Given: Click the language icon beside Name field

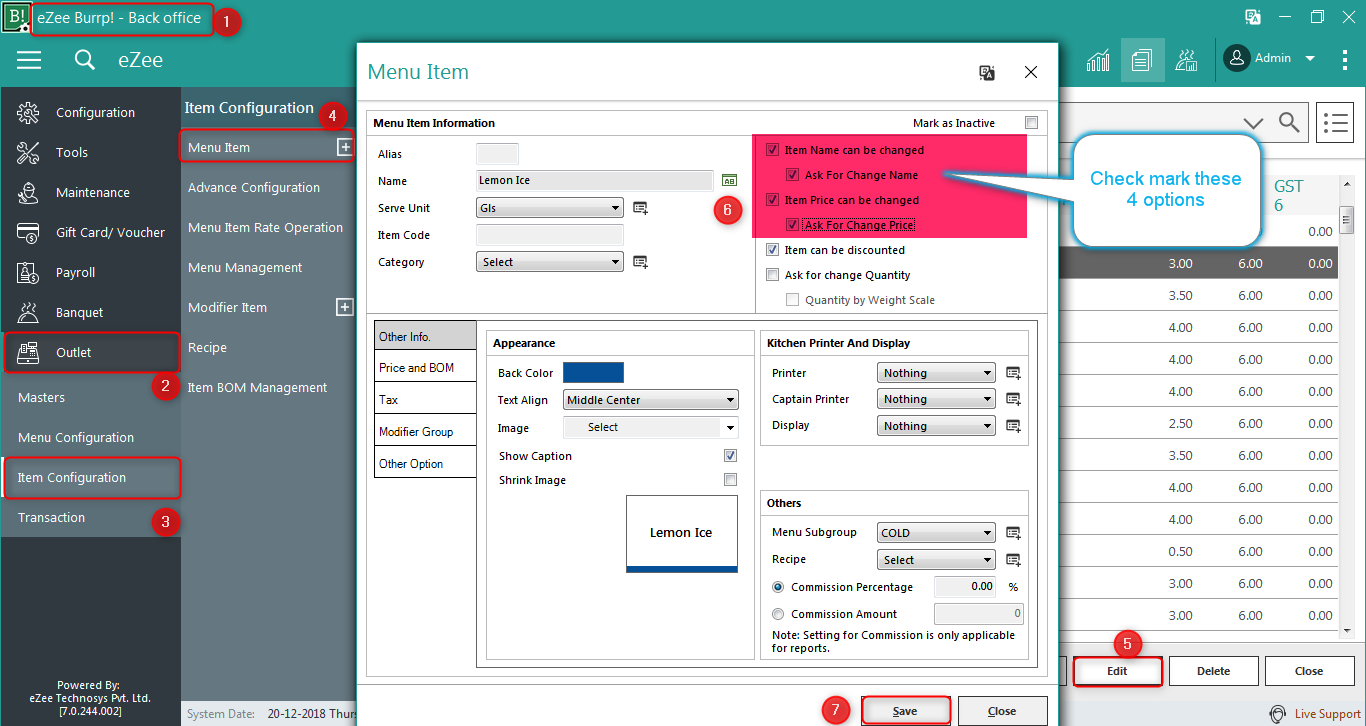Looking at the screenshot, I should coord(729,180).
